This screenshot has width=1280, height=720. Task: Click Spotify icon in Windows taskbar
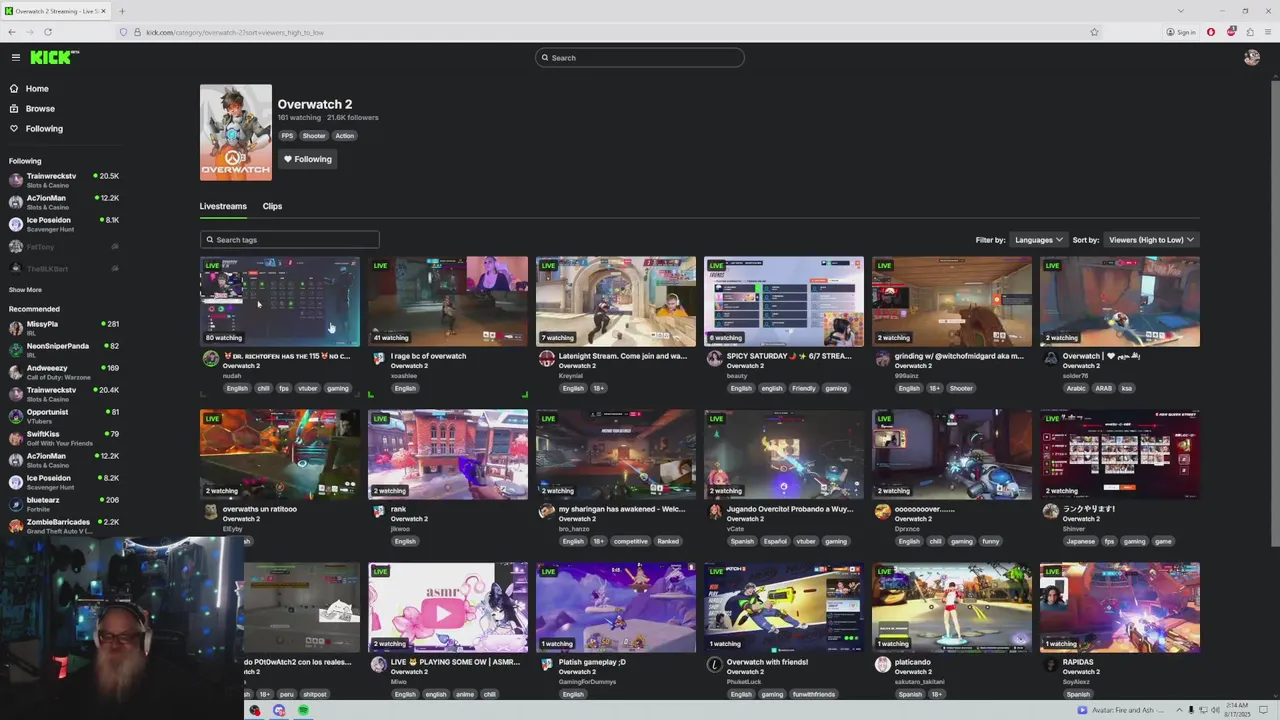(303, 711)
